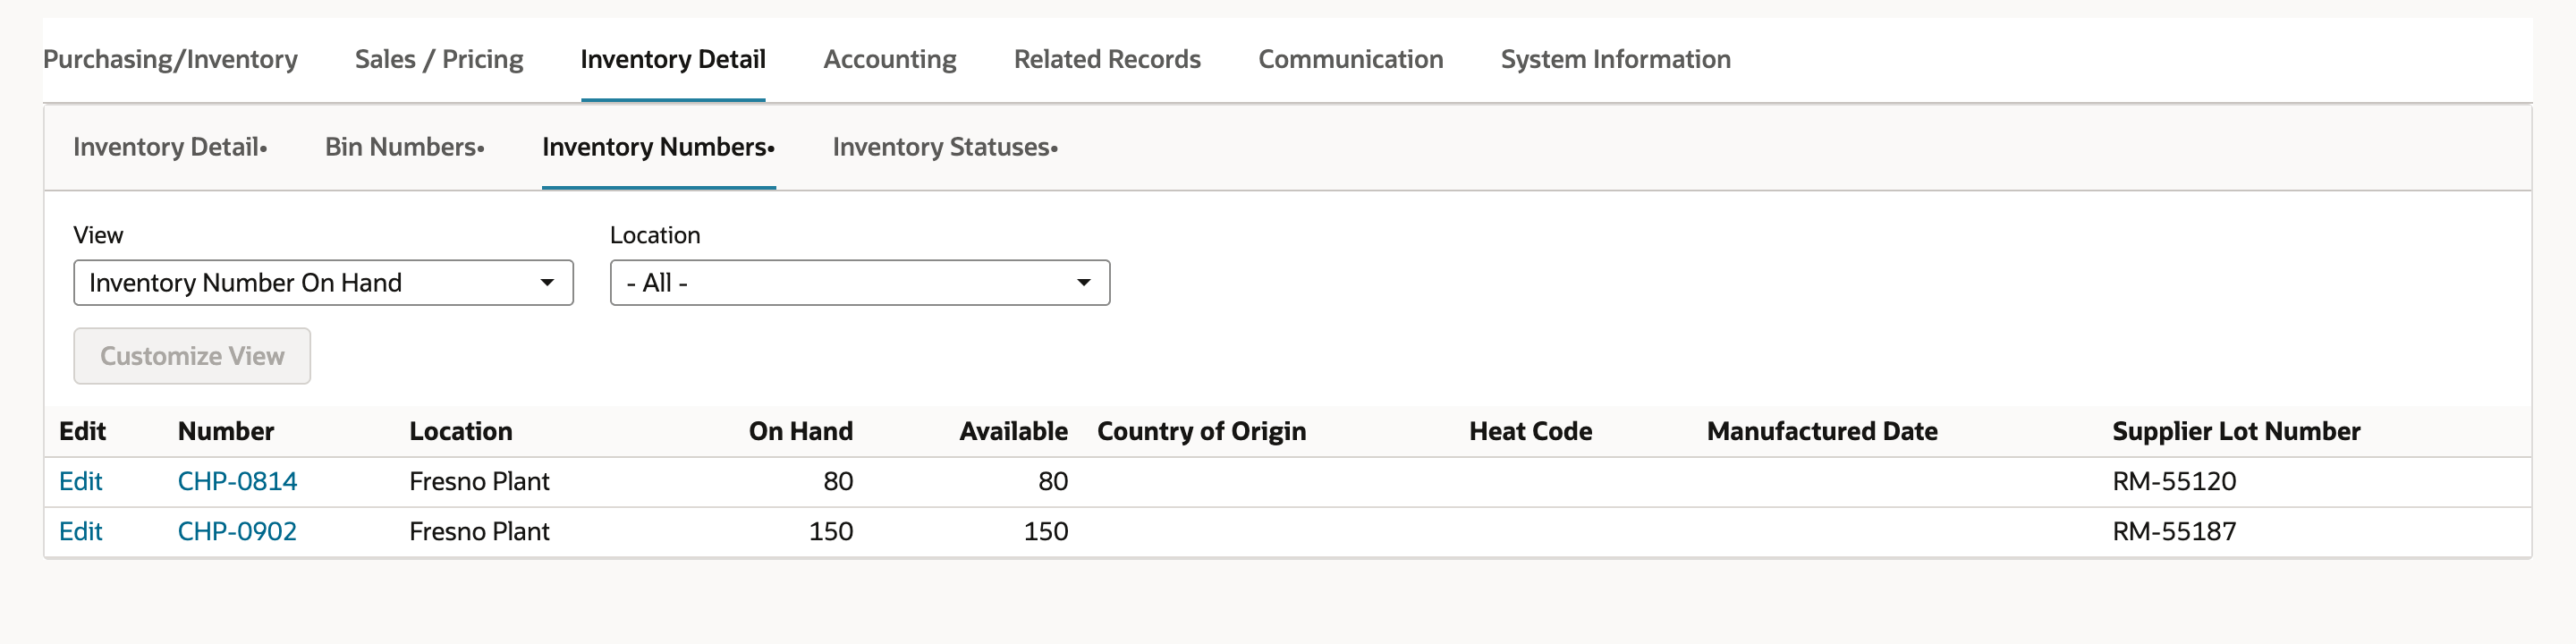Open the Related Records tab
Image resolution: width=2576 pixels, height=644 pixels.
1107,59
